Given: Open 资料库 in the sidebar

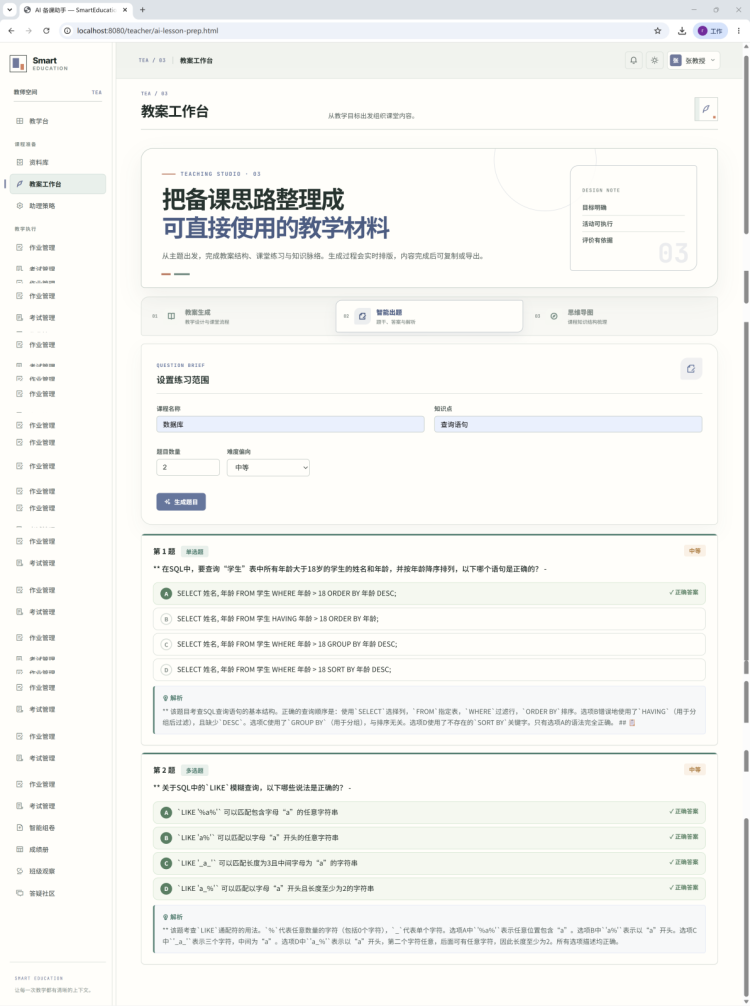Looking at the screenshot, I should 58,162.
